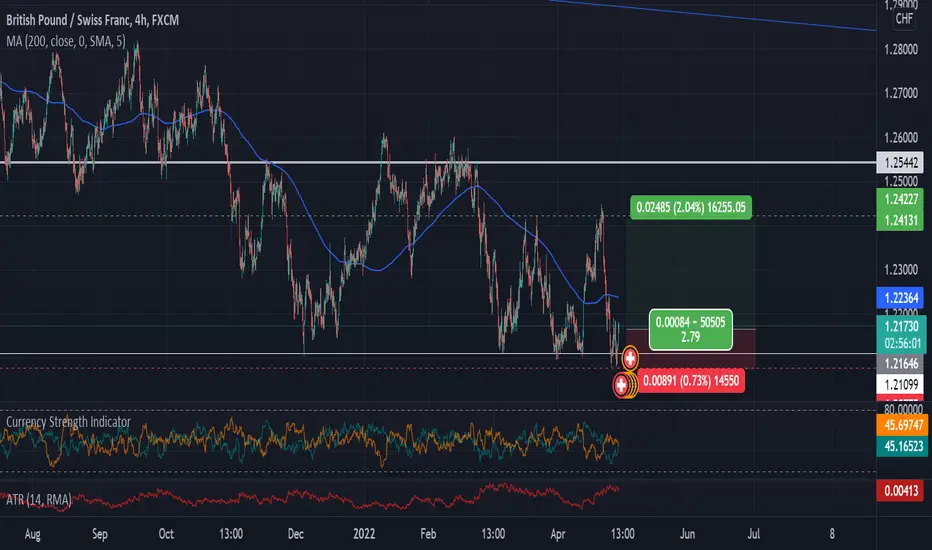
Task: Click the Apr label on the time axis
Action: (558, 534)
